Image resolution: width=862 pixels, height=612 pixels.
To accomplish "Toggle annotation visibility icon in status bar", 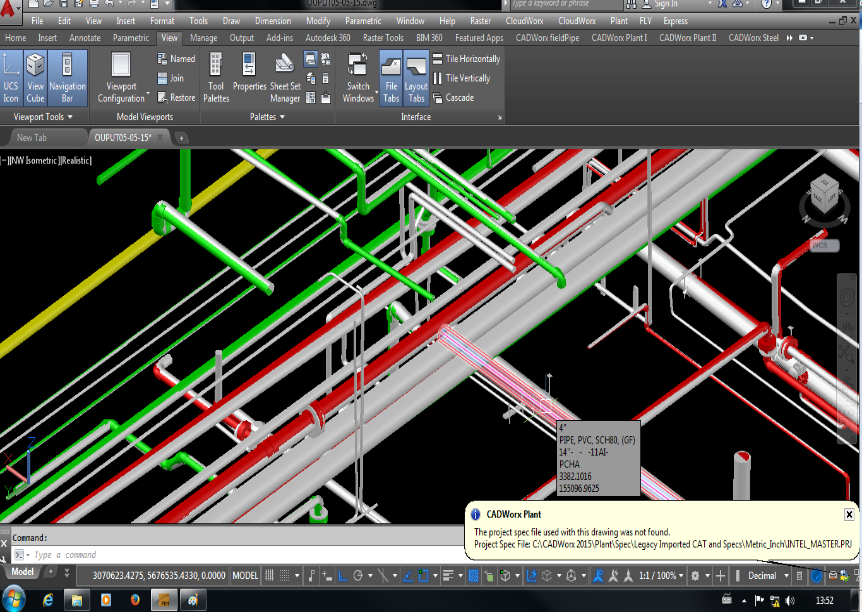I will [598, 576].
